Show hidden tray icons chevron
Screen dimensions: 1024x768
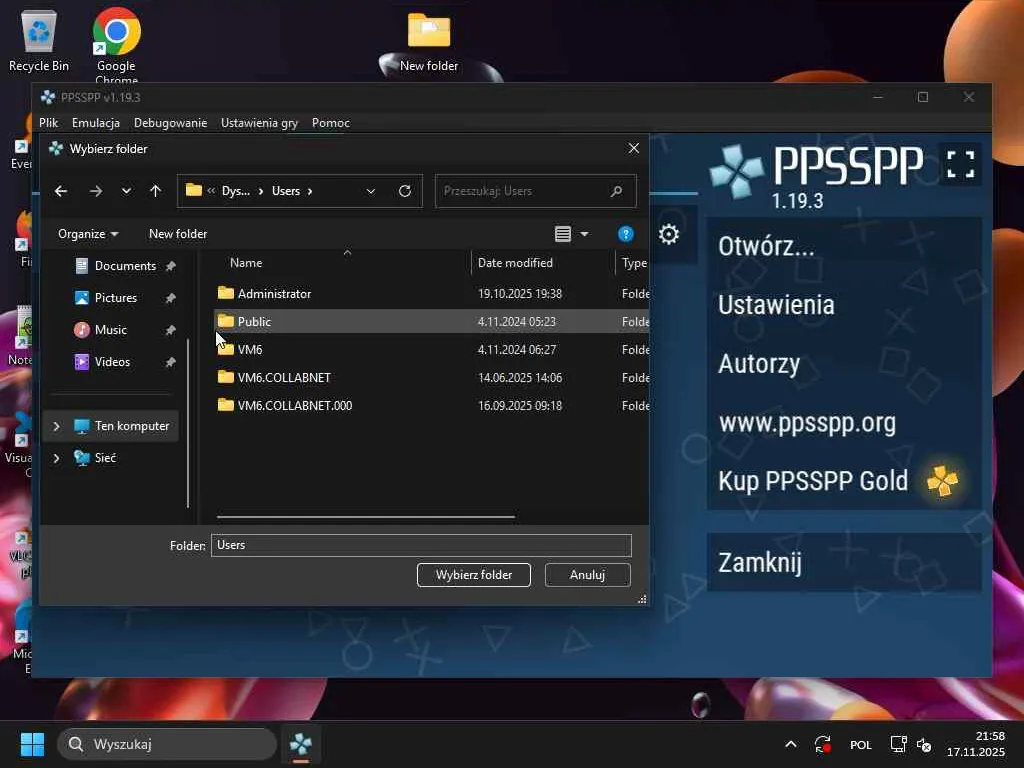click(x=790, y=744)
